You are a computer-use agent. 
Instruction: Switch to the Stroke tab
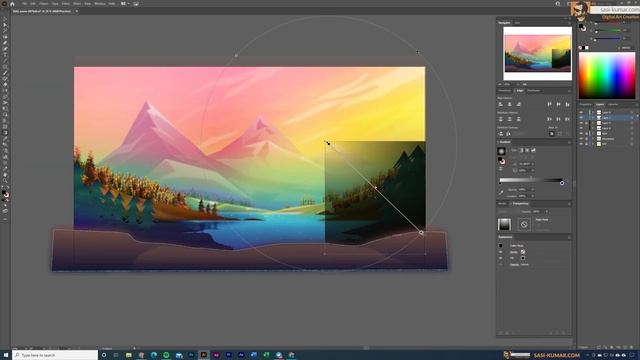tap(502, 203)
